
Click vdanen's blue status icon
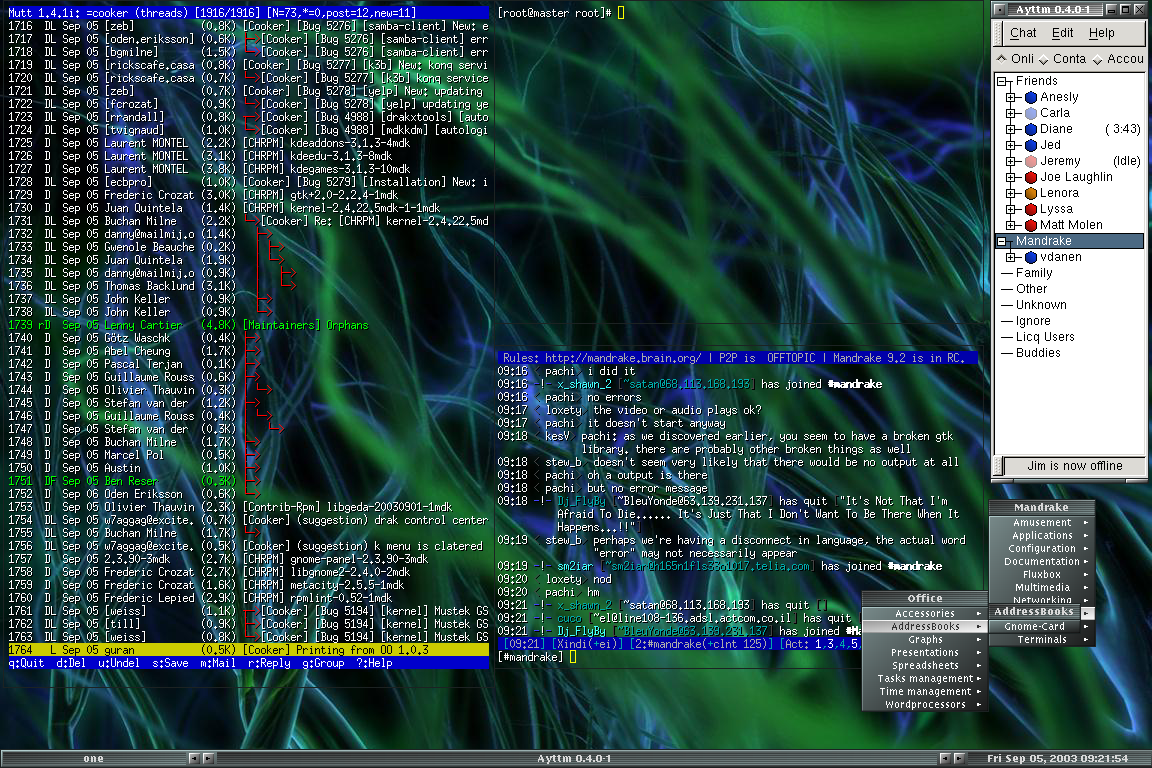(x=1030, y=257)
